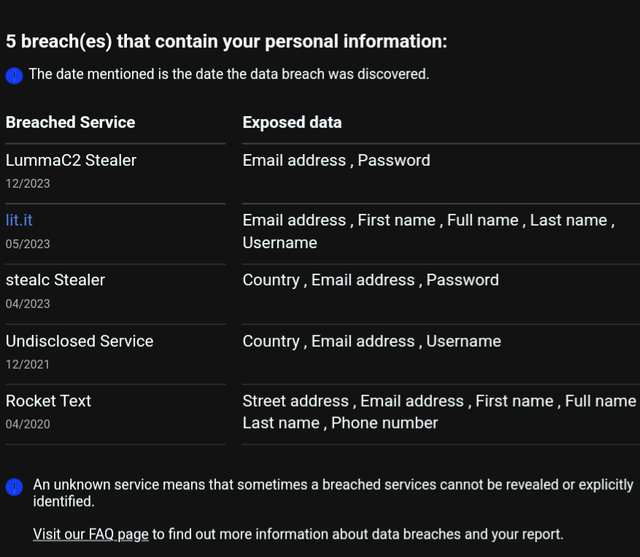640x557 pixels.
Task: Select the stealc Stealer entry
Action: click(55, 280)
